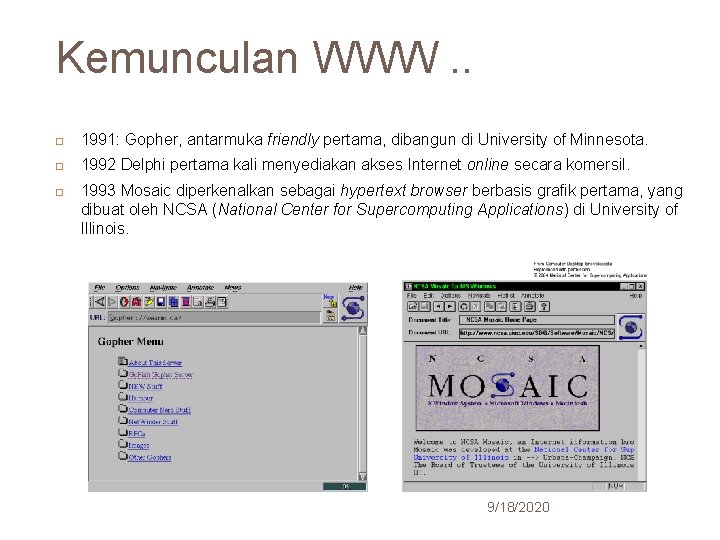Click the Print icon in the Gopher browser toolbar
Viewport: 720px width, 540px height.
click(210, 302)
